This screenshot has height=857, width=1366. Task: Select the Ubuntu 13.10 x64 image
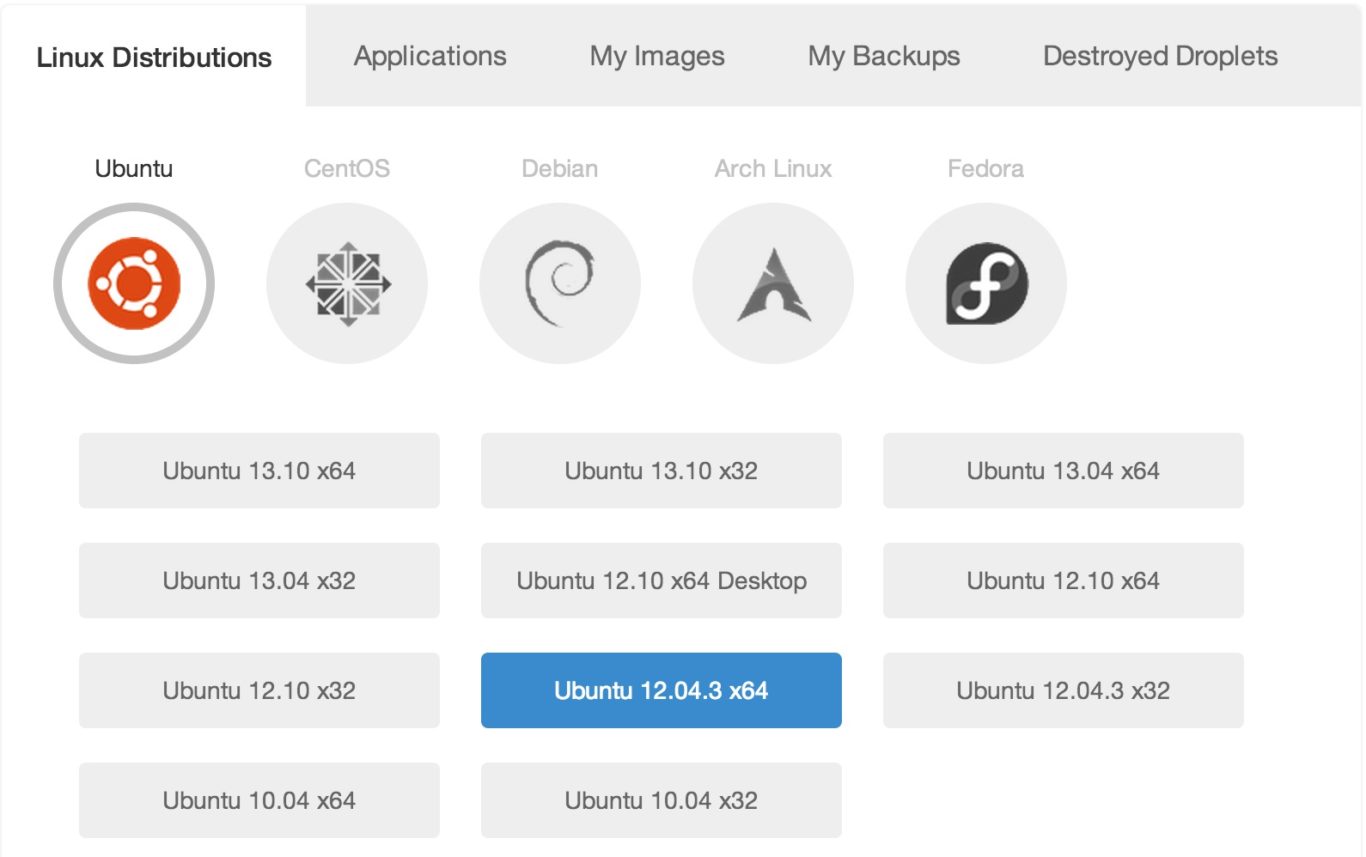(x=259, y=470)
